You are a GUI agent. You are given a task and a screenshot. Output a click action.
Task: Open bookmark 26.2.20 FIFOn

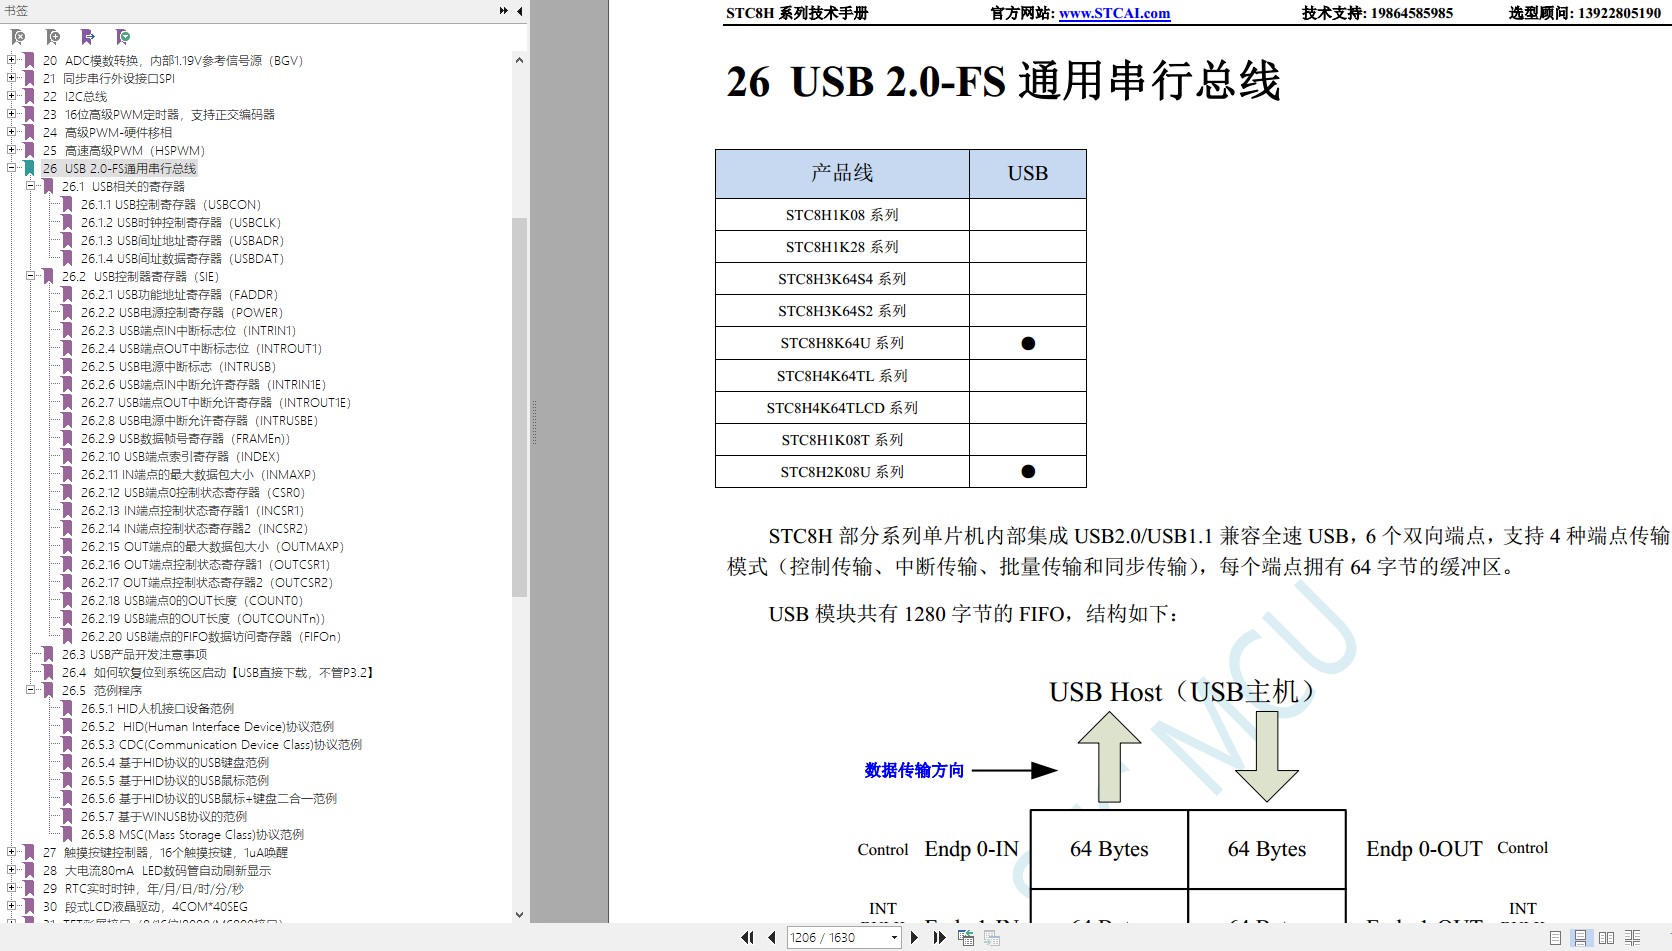(x=211, y=636)
